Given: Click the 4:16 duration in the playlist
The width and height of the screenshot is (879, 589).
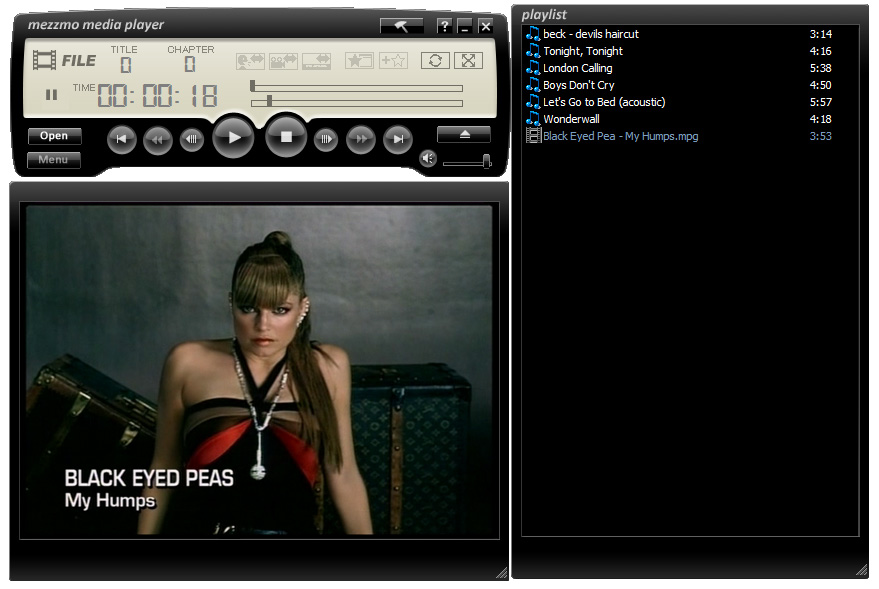Looking at the screenshot, I should click(821, 52).
